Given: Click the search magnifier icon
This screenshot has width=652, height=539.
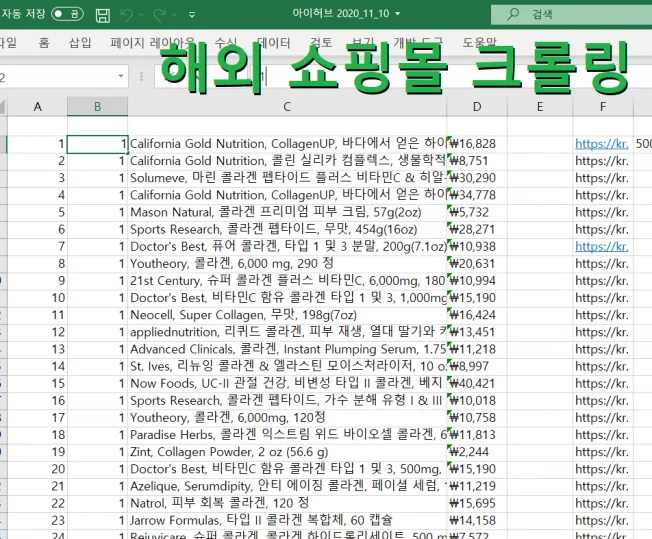Looking at the screenshot, I should (513, 14).
